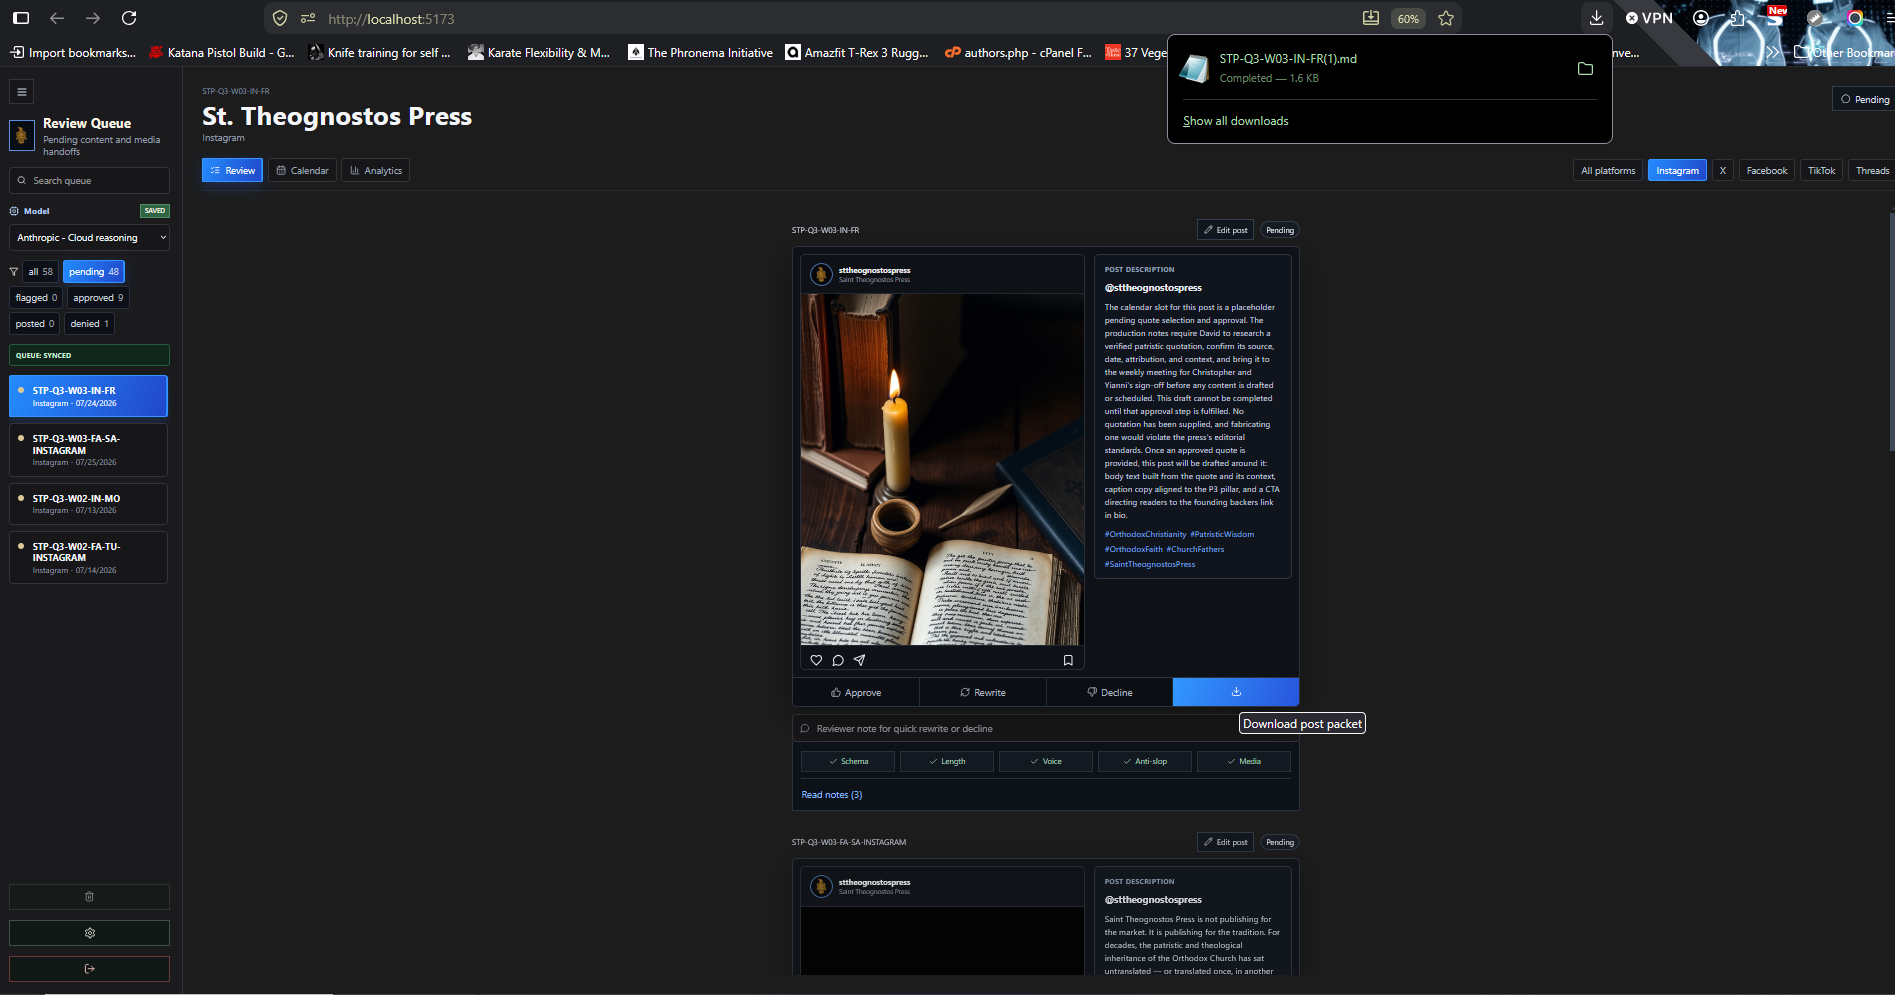Toggle the Schema check chip
The width and height of the screenshot is (1895, 995).
click(x=848, y=762)
